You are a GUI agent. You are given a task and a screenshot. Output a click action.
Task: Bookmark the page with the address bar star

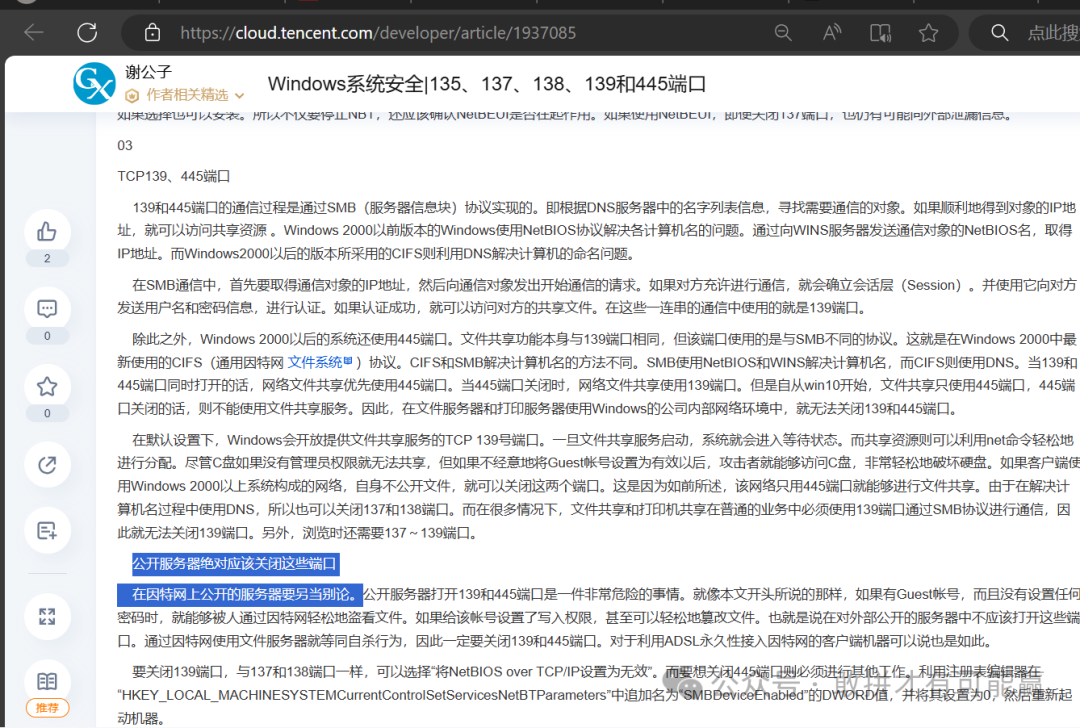click(929, 33)
